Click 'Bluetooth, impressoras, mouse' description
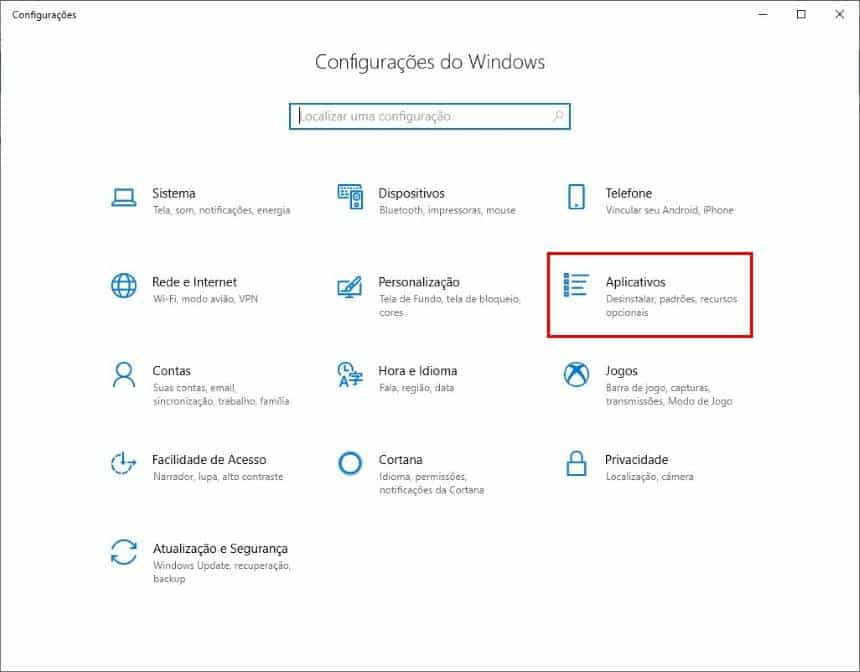Screen dimensions: 860x672 coord(448,210)
